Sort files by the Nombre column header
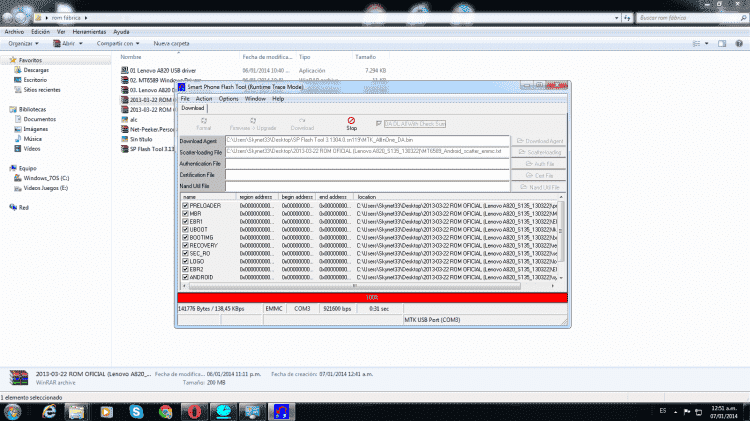Viewport: 750px width, 421px height. [131, 57]
